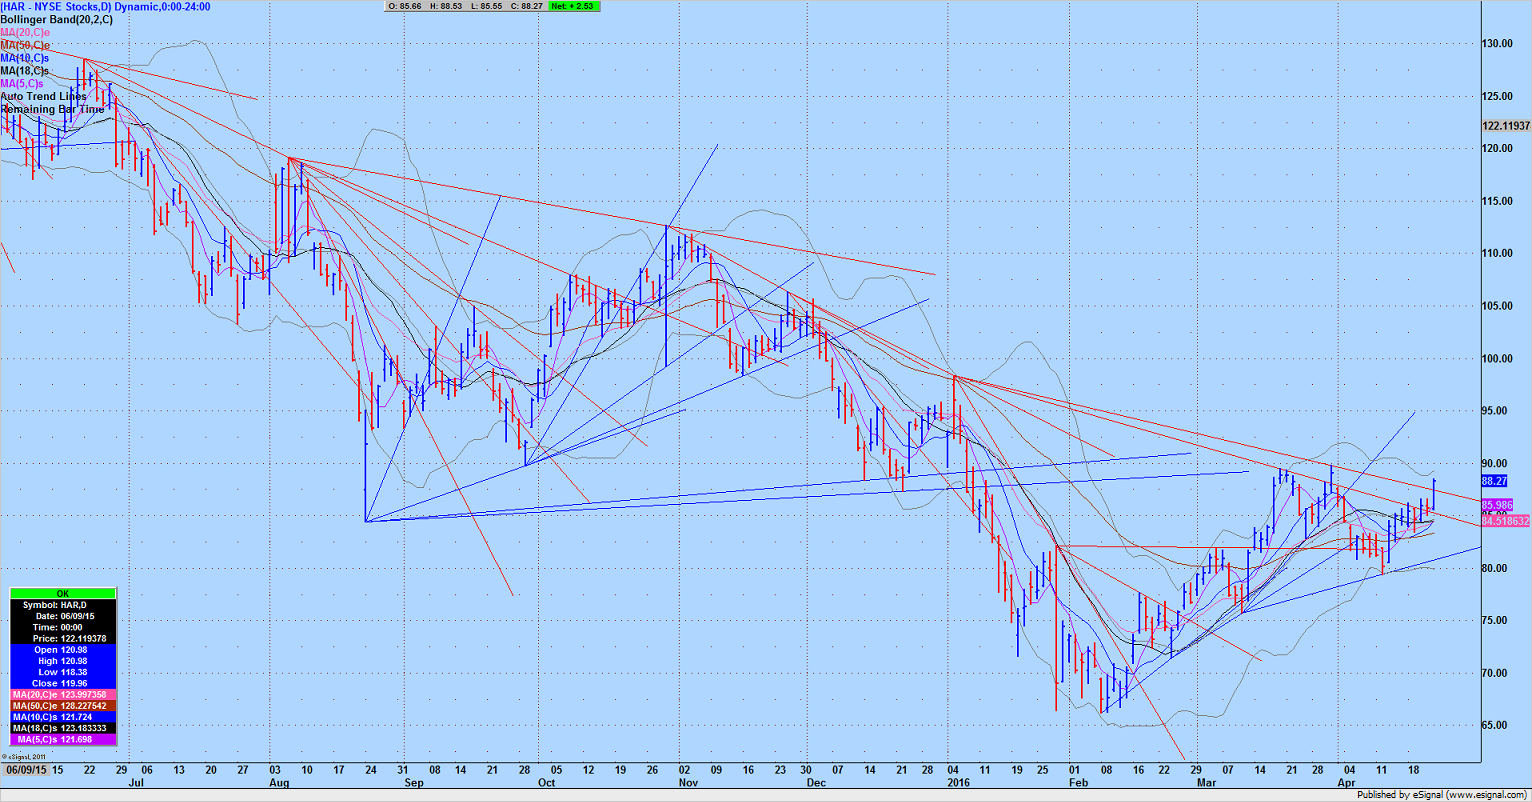Click the Oct month label on the time axis
Image resolution: width=1532 pixels, height=802 pixels.
[547, 783]
